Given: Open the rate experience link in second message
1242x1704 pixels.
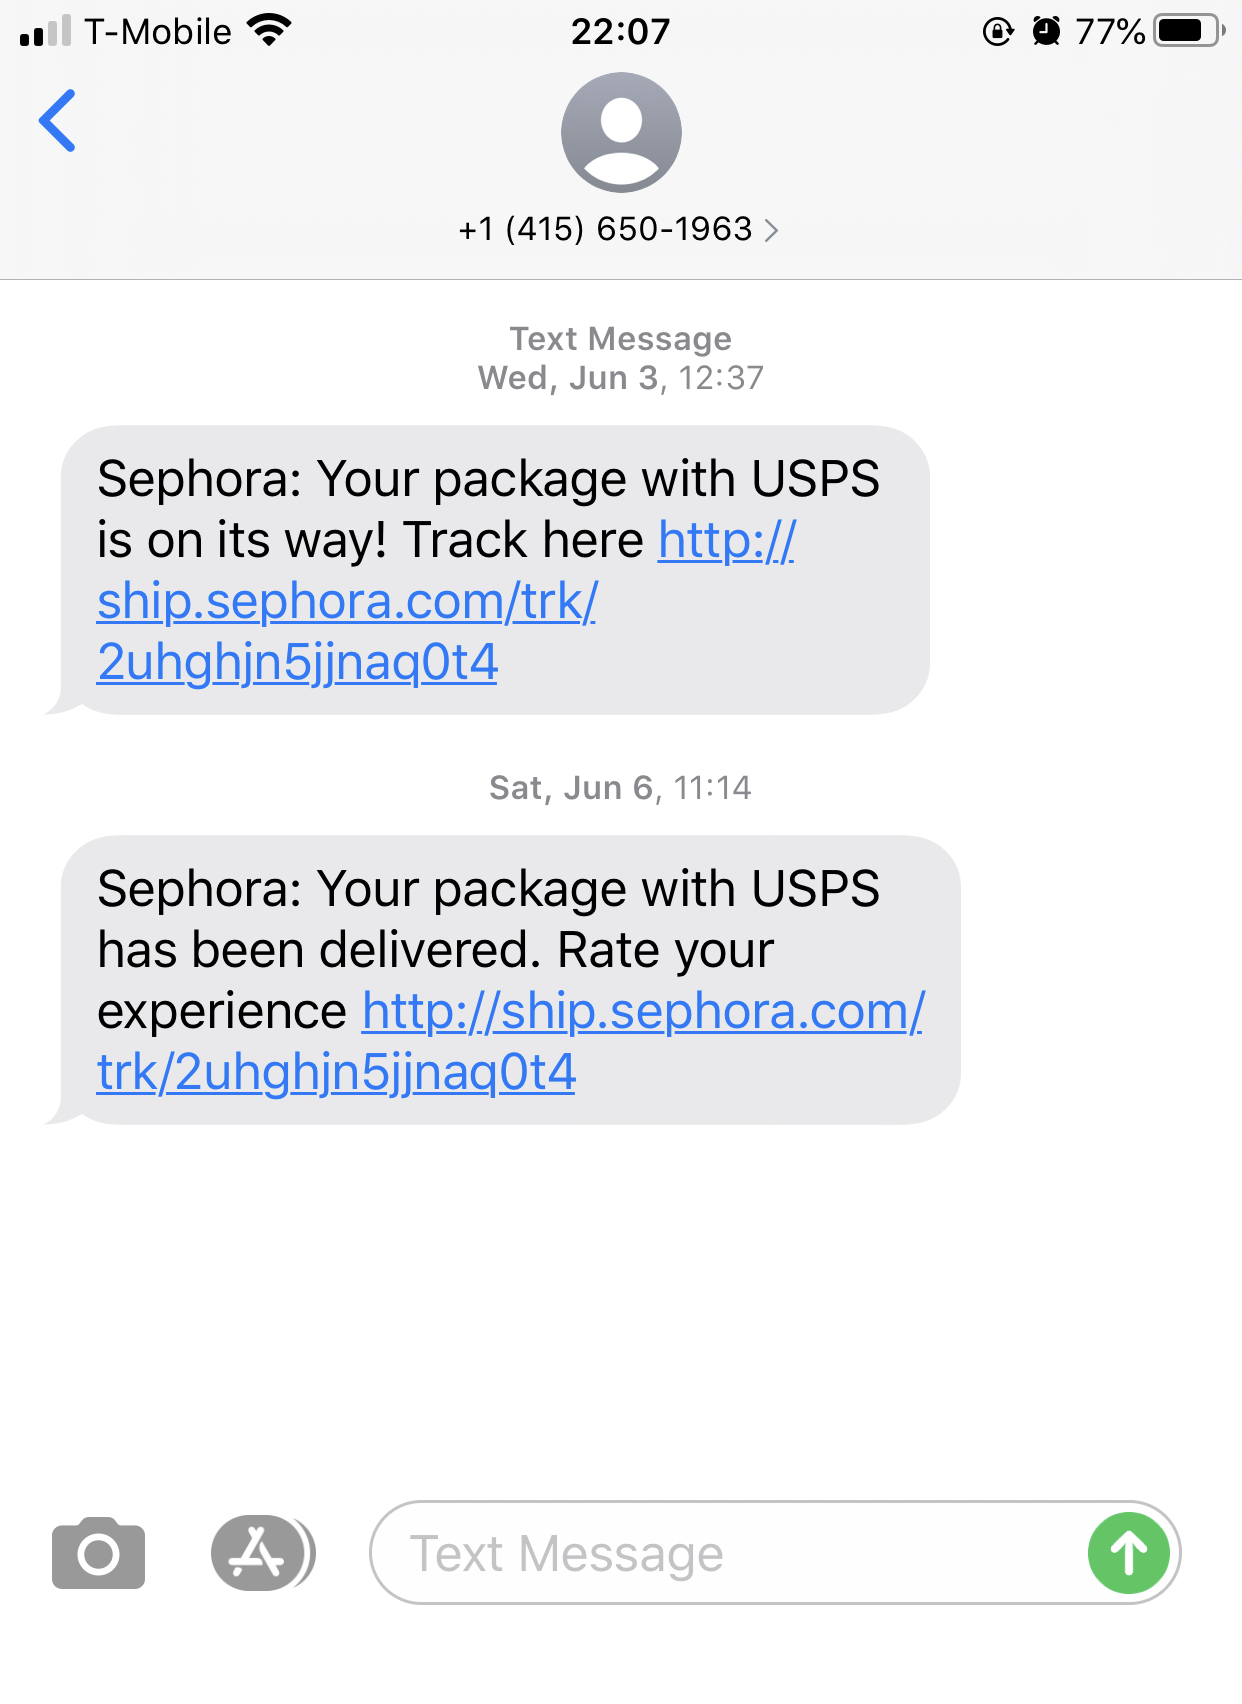Looking at the screenshot, I should pos(510,1041).
